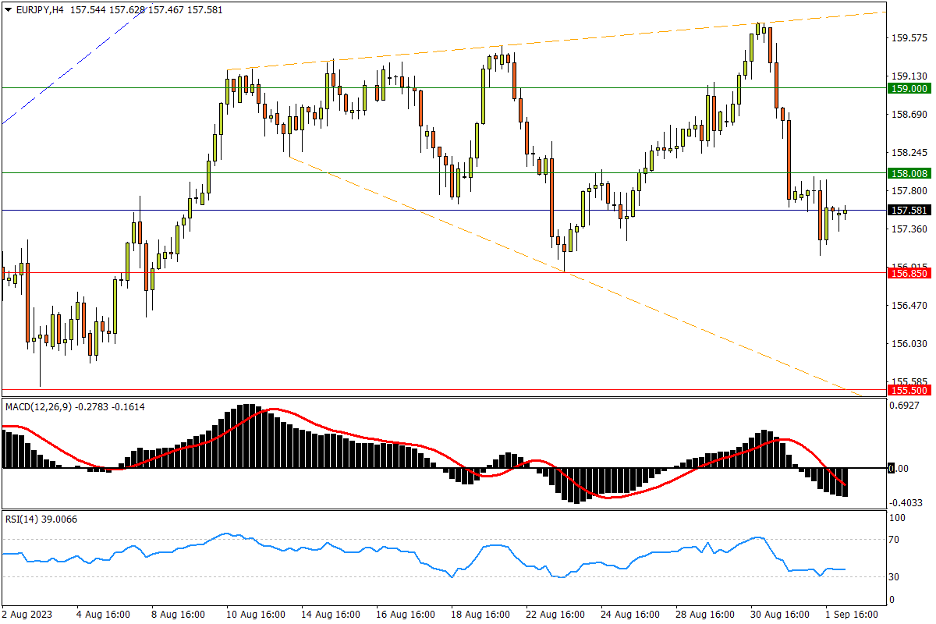The image size is (936, 624).
Task: Click the 30 Aug 16:00 date label
Action: 779,614
